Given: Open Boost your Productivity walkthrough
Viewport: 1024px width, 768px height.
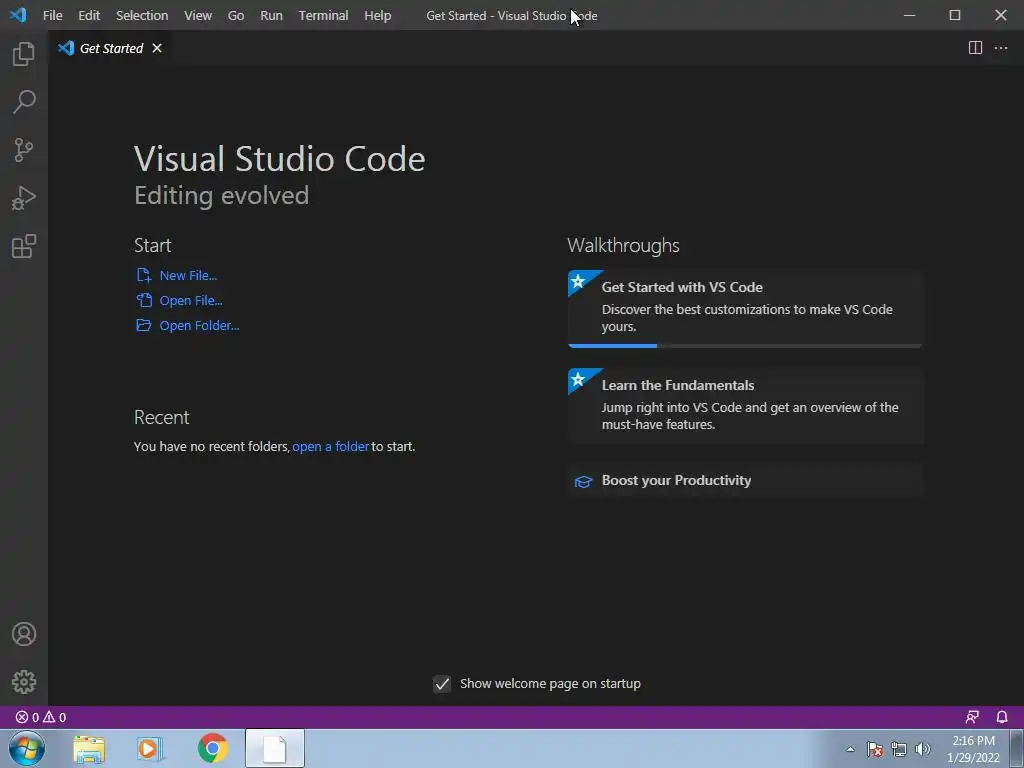Looking at the screenshot, I should tap(745, 481).
